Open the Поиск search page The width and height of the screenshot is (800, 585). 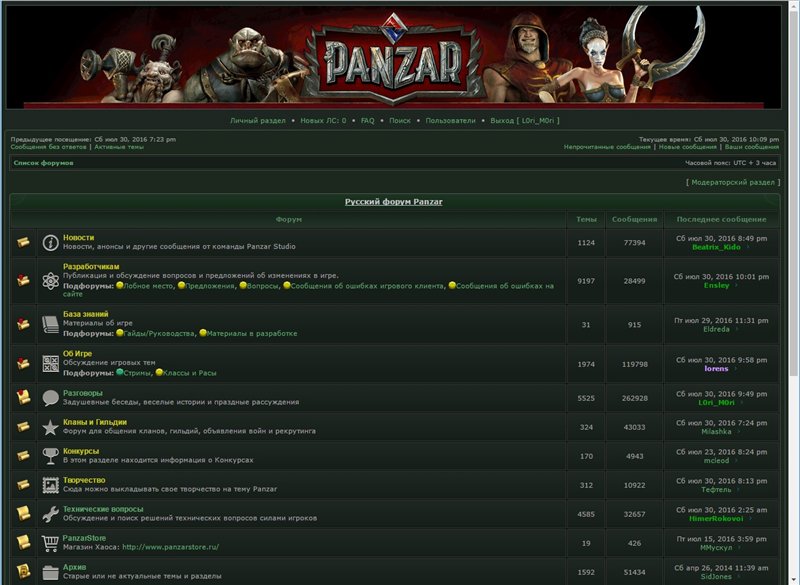[x=399, y=121]
